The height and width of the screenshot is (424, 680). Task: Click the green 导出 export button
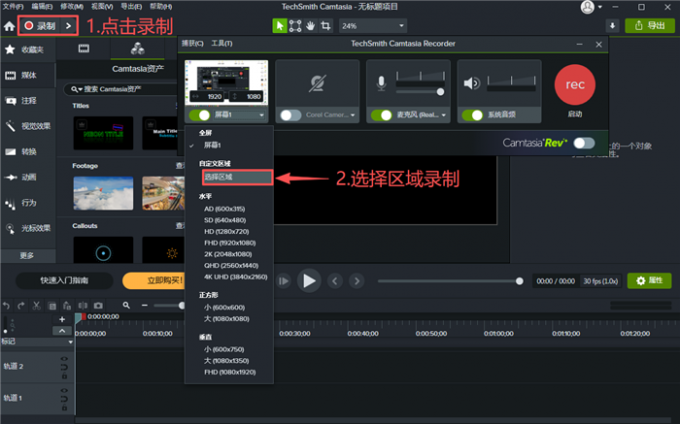tap(650, 26)
